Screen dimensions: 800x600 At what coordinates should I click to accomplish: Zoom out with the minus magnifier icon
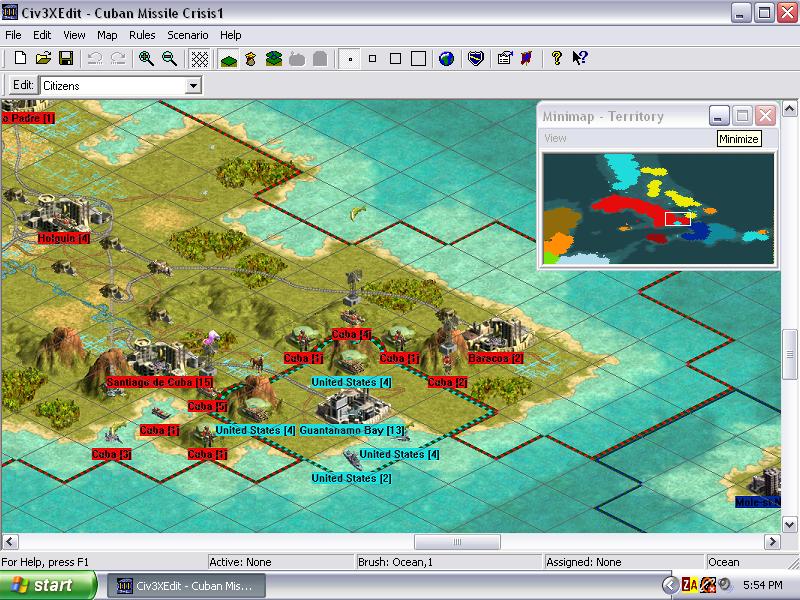coord(169,59)
